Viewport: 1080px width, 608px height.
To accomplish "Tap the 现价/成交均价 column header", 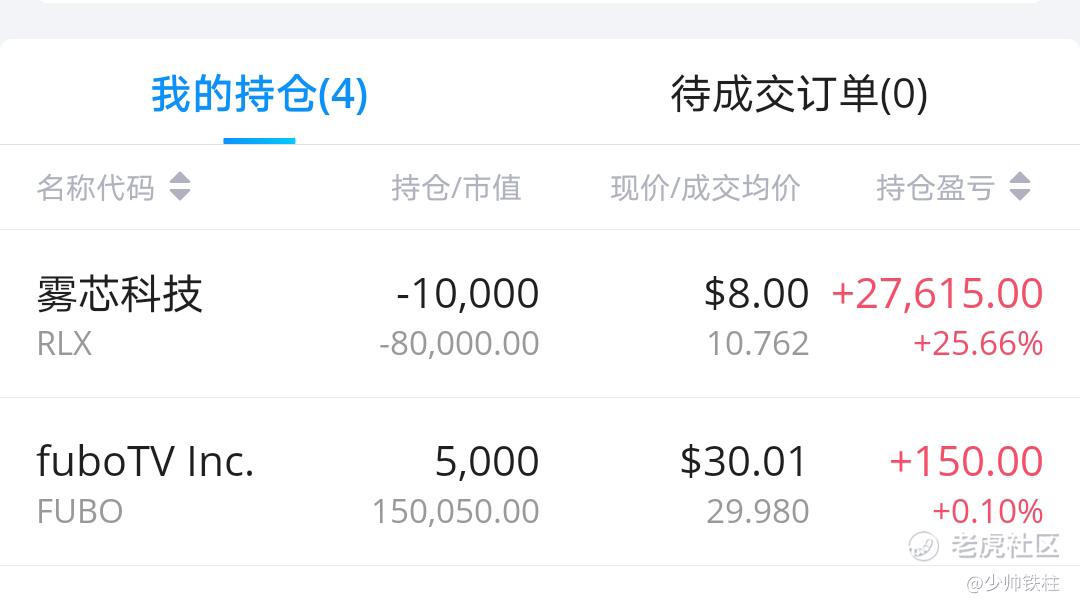I will tap(705, 187).
